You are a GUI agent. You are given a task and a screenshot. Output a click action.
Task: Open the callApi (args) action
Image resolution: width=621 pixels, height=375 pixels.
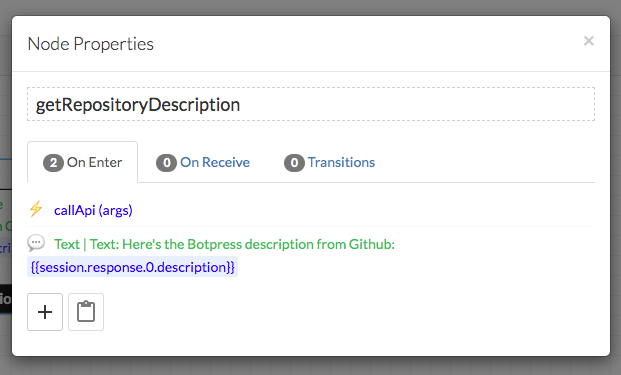(93, 210)
